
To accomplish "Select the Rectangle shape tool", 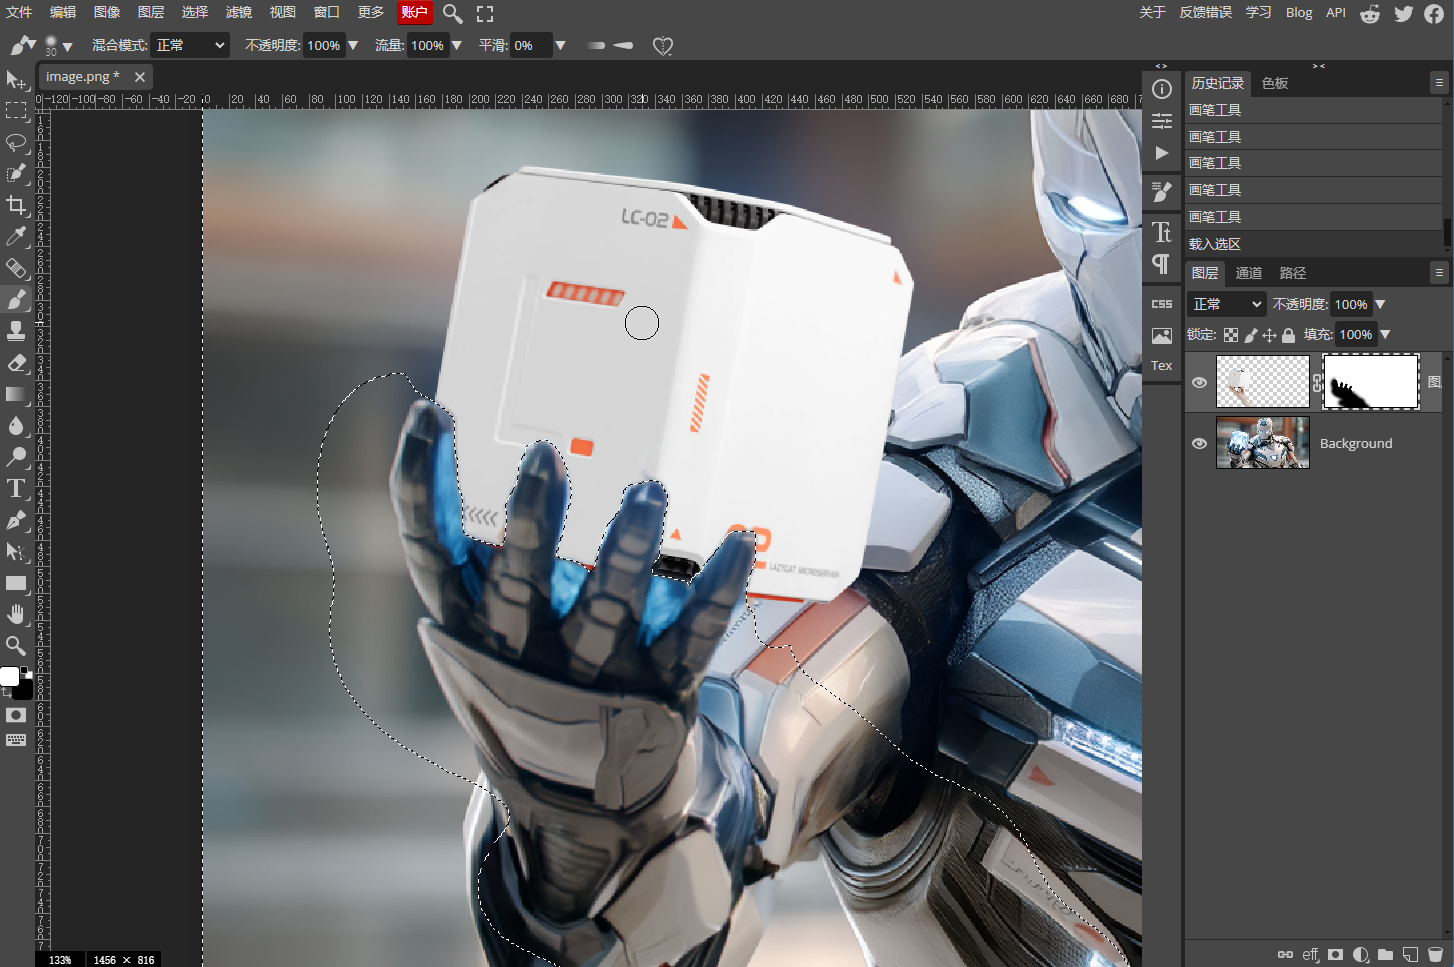I will tap(16, 583).
